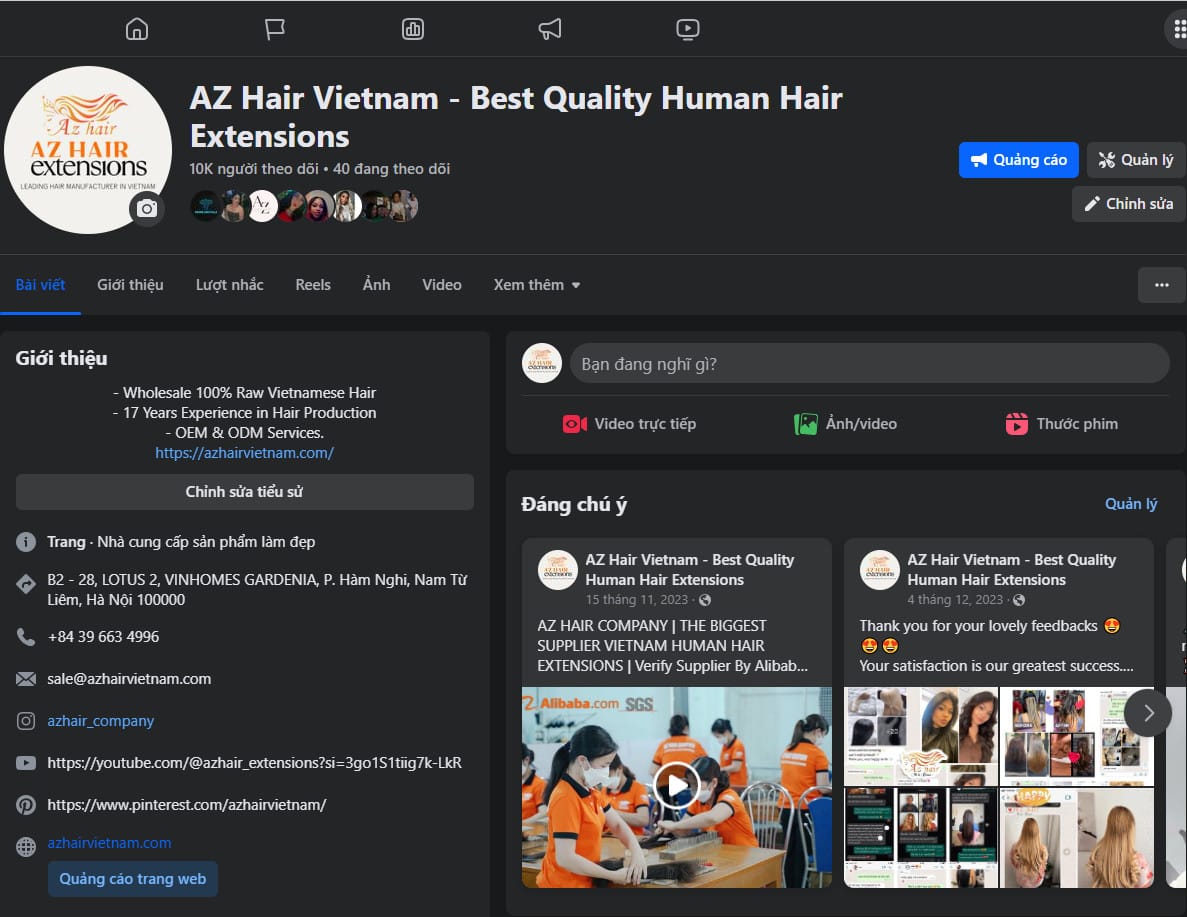Click the megaphone Ads icon in top navigation
Image resolution: width=1187 pixels, height=917 pixels.
pyautogui.click(x=549, y=29)
